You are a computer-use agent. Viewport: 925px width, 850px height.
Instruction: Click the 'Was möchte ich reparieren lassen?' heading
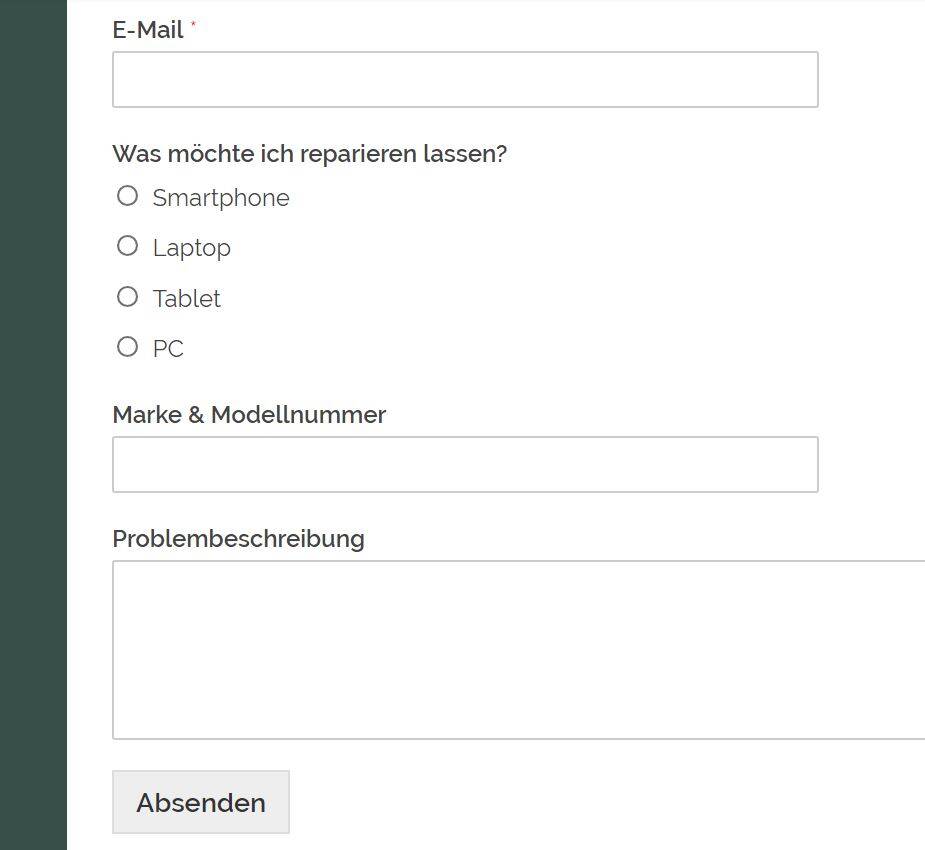[310, 154]
